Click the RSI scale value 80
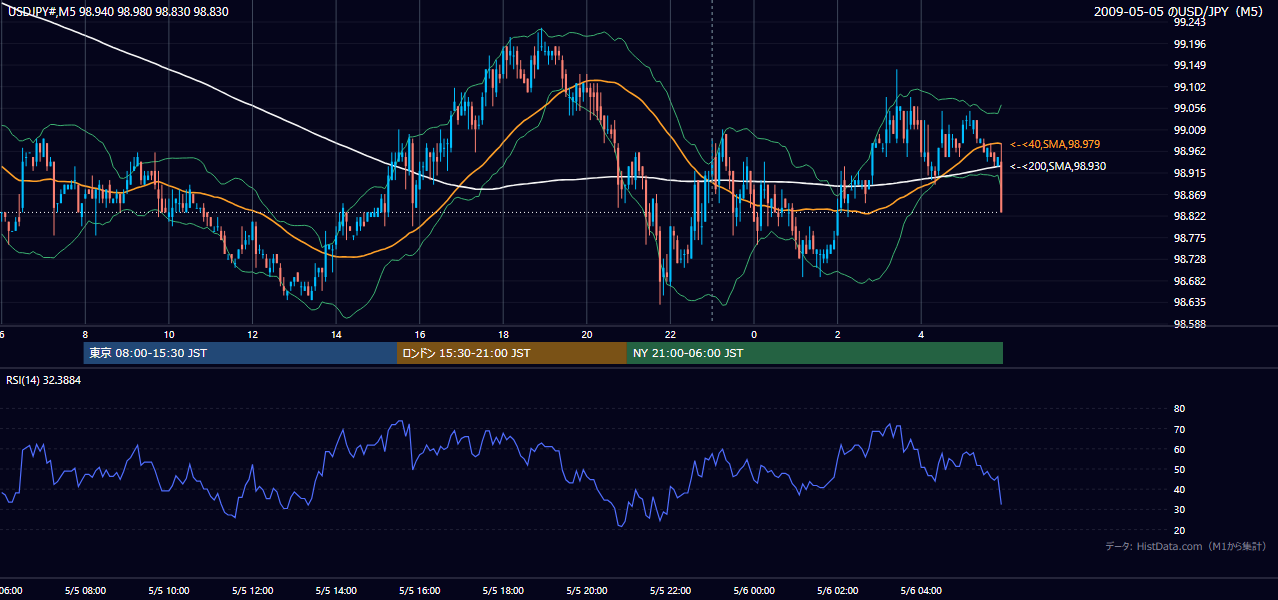Viewport: 1278px width, 600px height. point(1179,409)
